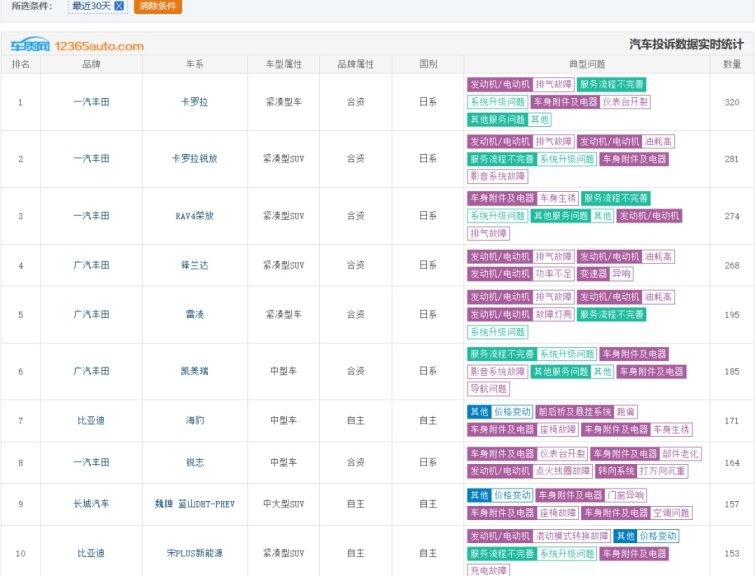This screenshot has height=576, width=756.
Task: Click complaint count 320 for 卡罗拉
Action: pyautogui.click(x=732, y=102)
